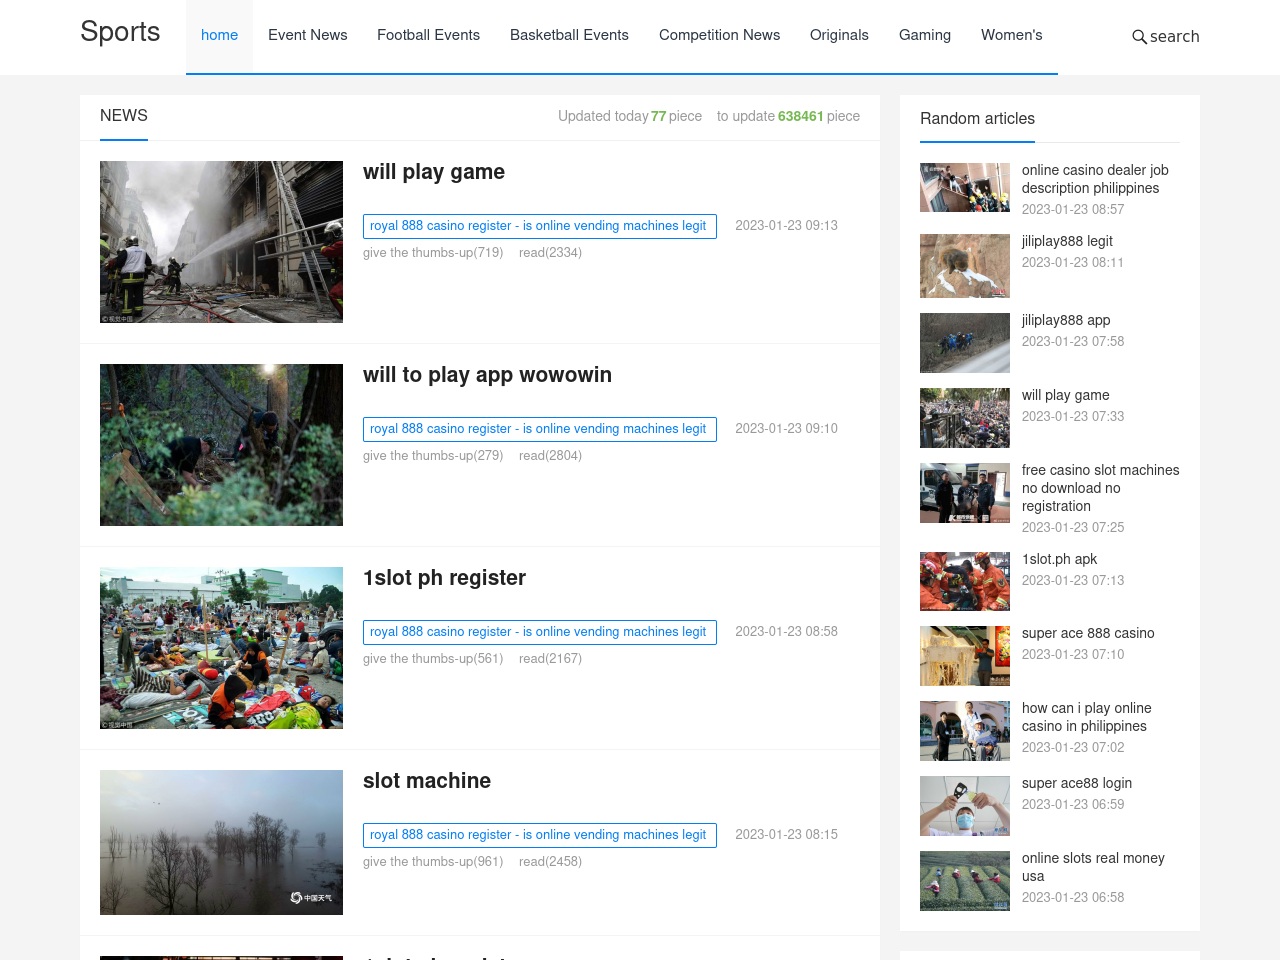Viewport: 1280px width, 960px height.
Task: Click give the thumbs-up(719)
Action: pos(433,253)
